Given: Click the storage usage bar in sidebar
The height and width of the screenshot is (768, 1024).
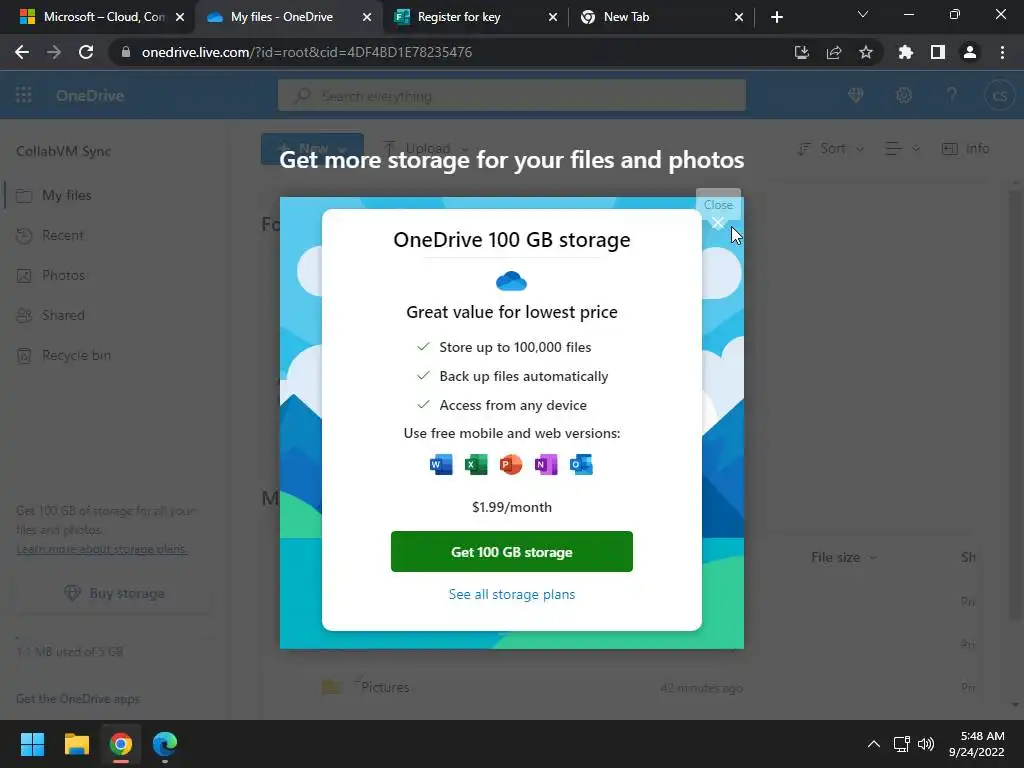Looking at the screenshot, I should (114, 638).
